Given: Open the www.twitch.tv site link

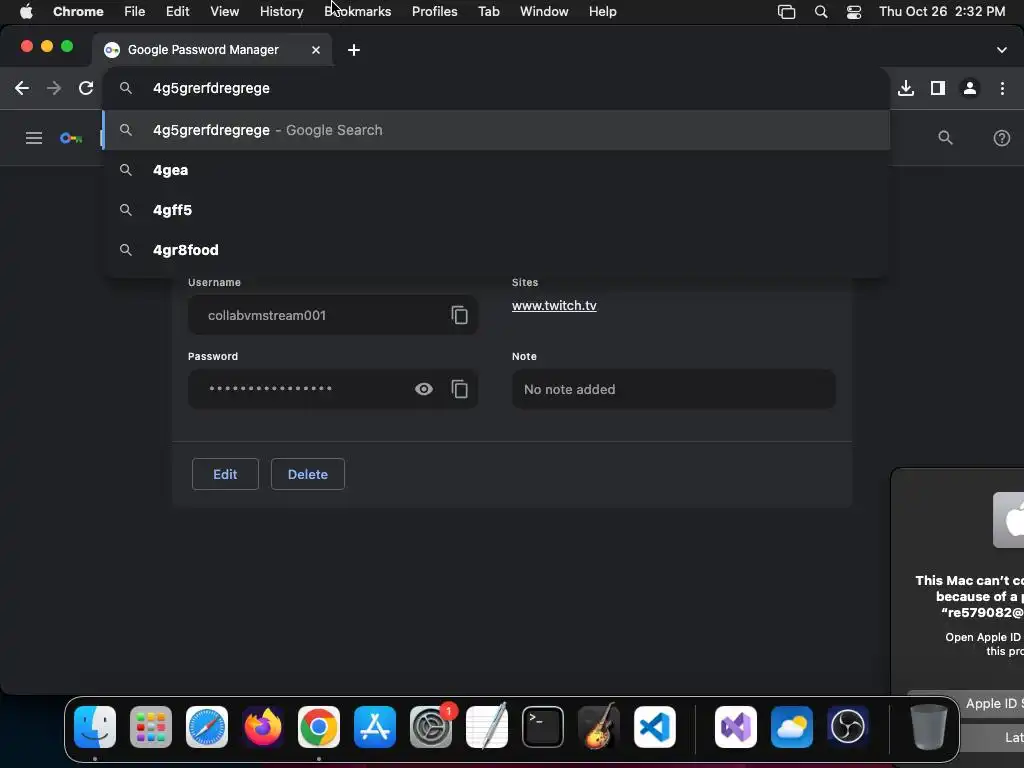Looking at the screenshot, I should click(554, 305).
